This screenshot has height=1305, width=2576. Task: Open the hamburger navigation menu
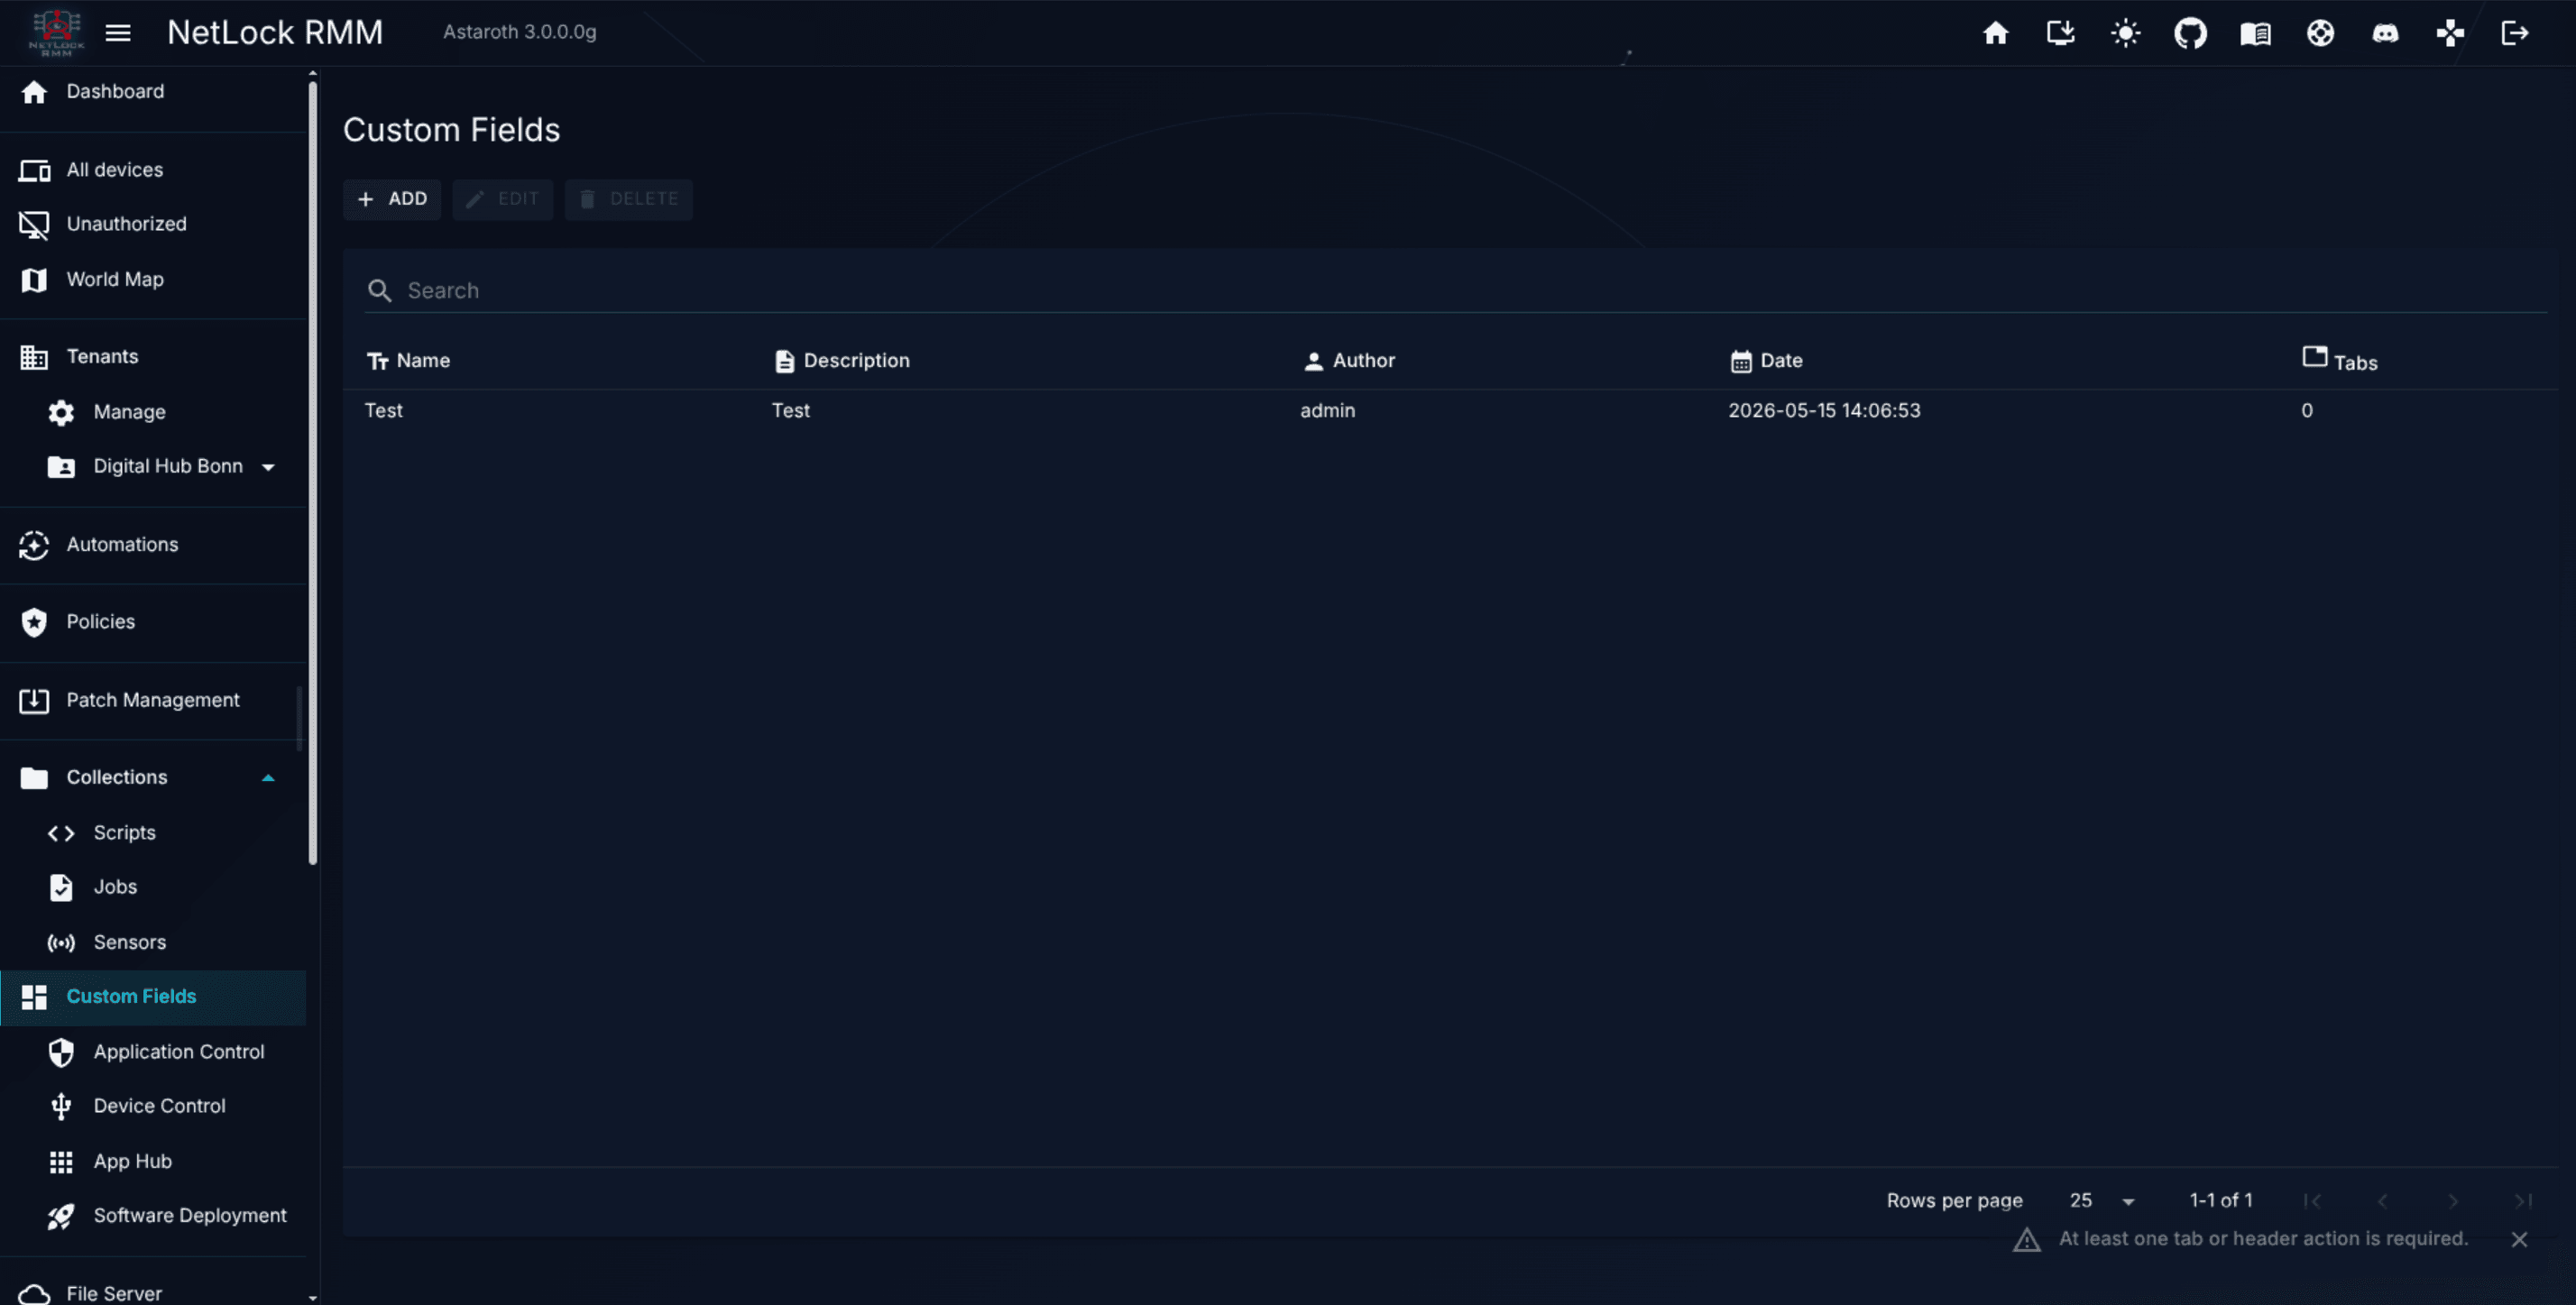click(x=118, y=33)
